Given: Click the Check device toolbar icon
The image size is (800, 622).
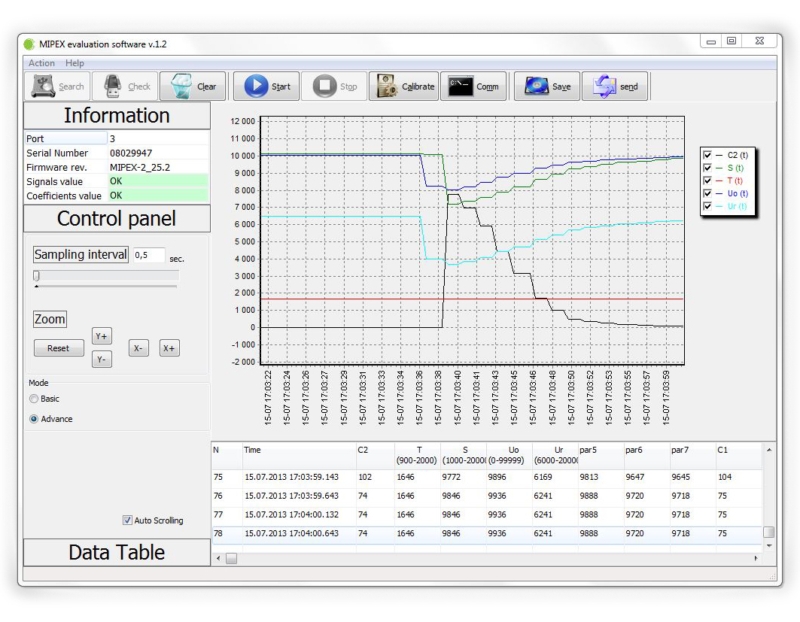Looking at the screenshot, I should [113, 86].
